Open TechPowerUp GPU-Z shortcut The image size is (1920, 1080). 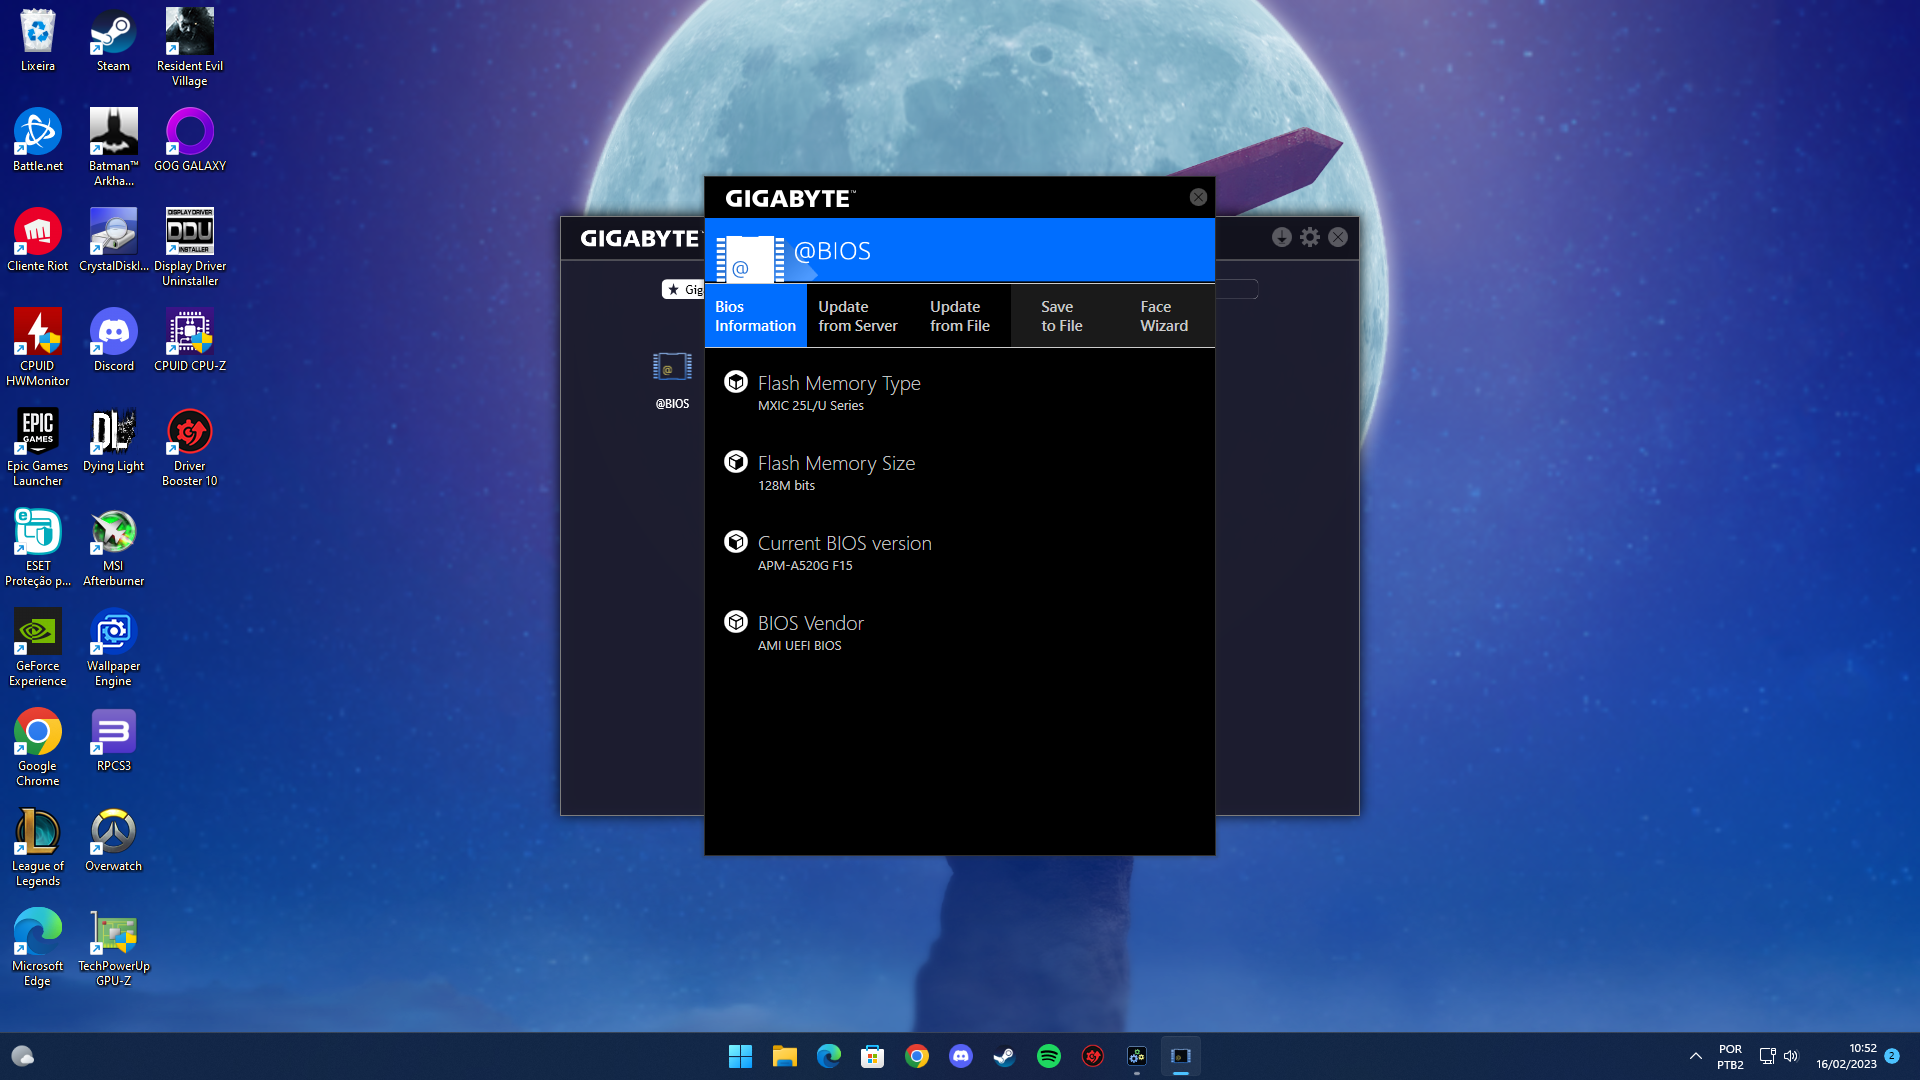coord(114,947)
